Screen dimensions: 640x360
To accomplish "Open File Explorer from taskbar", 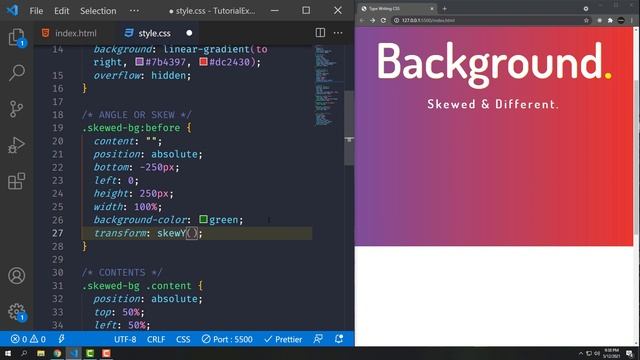I will pyautogui.click(x=41, y=353).
